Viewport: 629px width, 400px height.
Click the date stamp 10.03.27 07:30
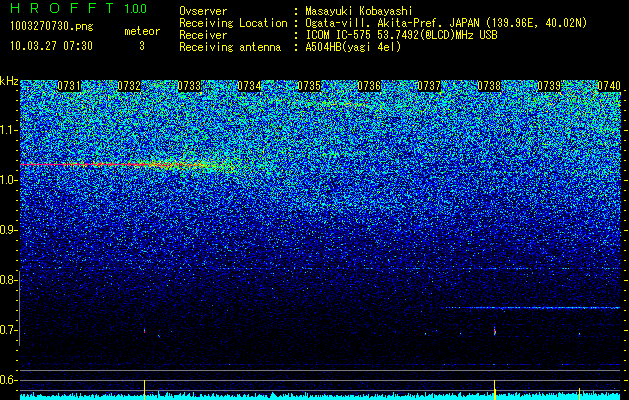(x=51, y=46)
